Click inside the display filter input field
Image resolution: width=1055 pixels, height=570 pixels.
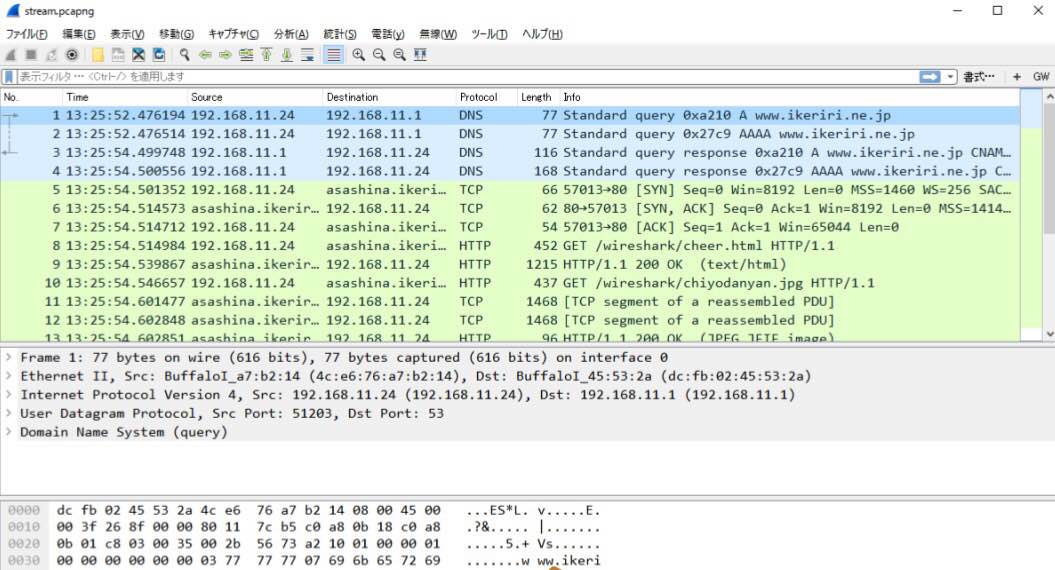467,77
